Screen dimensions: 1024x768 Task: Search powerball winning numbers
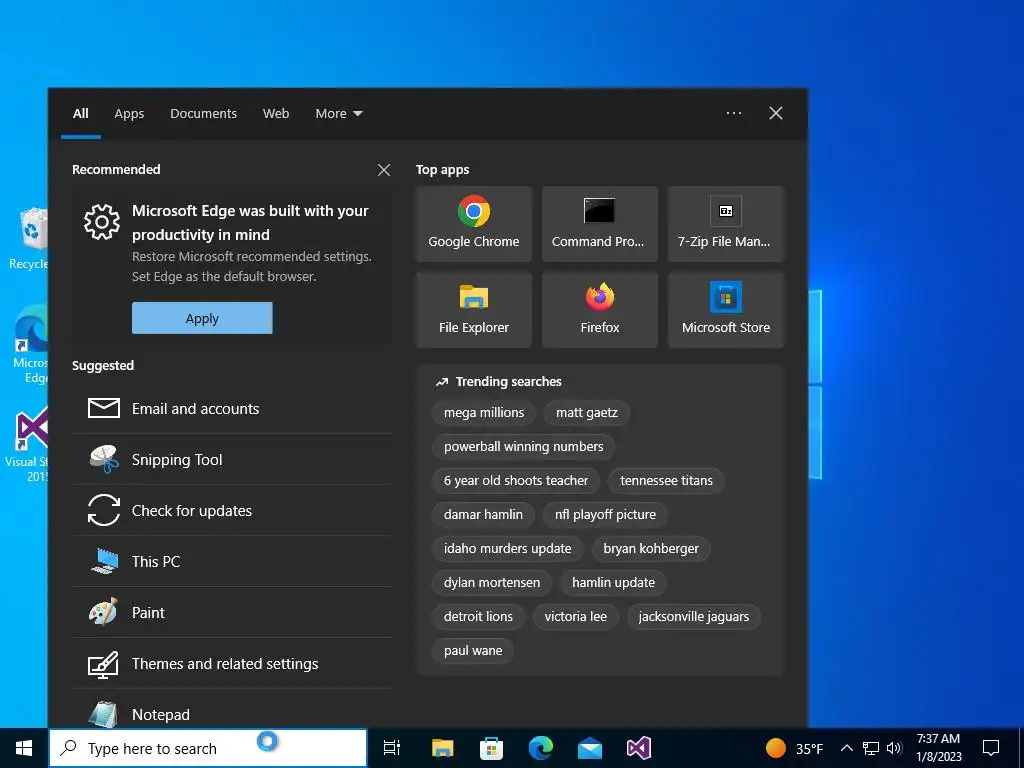(x=523, y=447)
